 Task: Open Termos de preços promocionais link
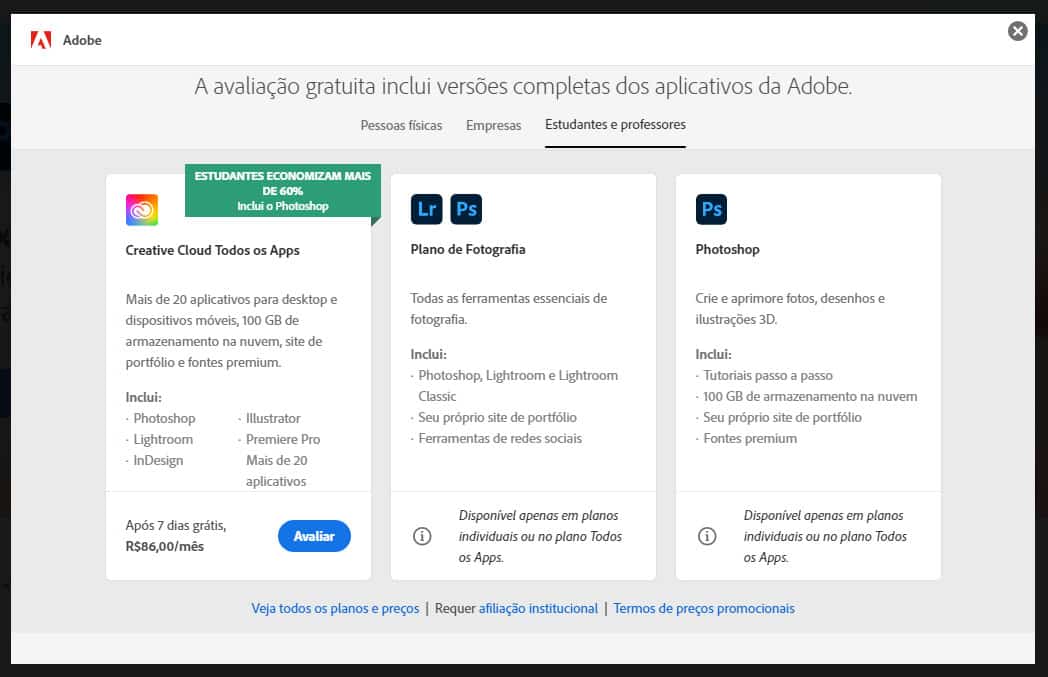pos(704,608)
